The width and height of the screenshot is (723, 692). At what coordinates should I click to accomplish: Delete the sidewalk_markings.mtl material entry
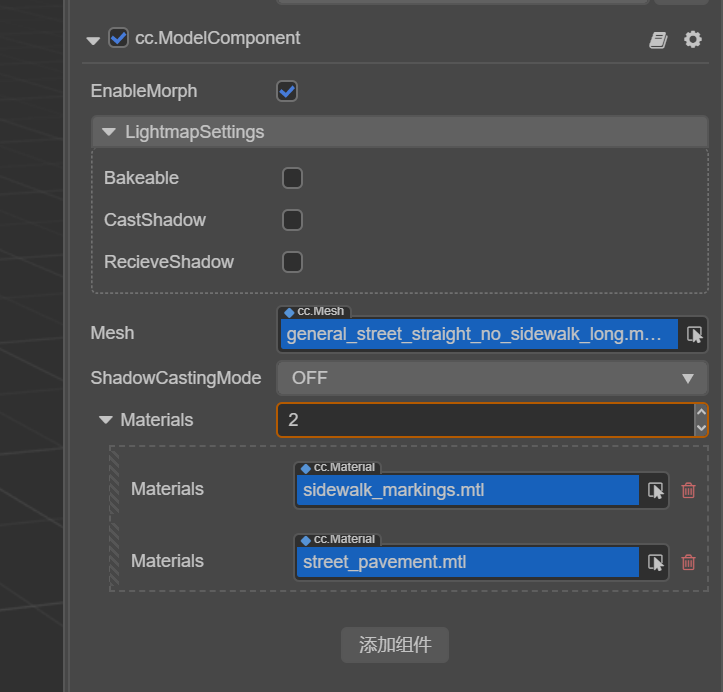(688, 490)
